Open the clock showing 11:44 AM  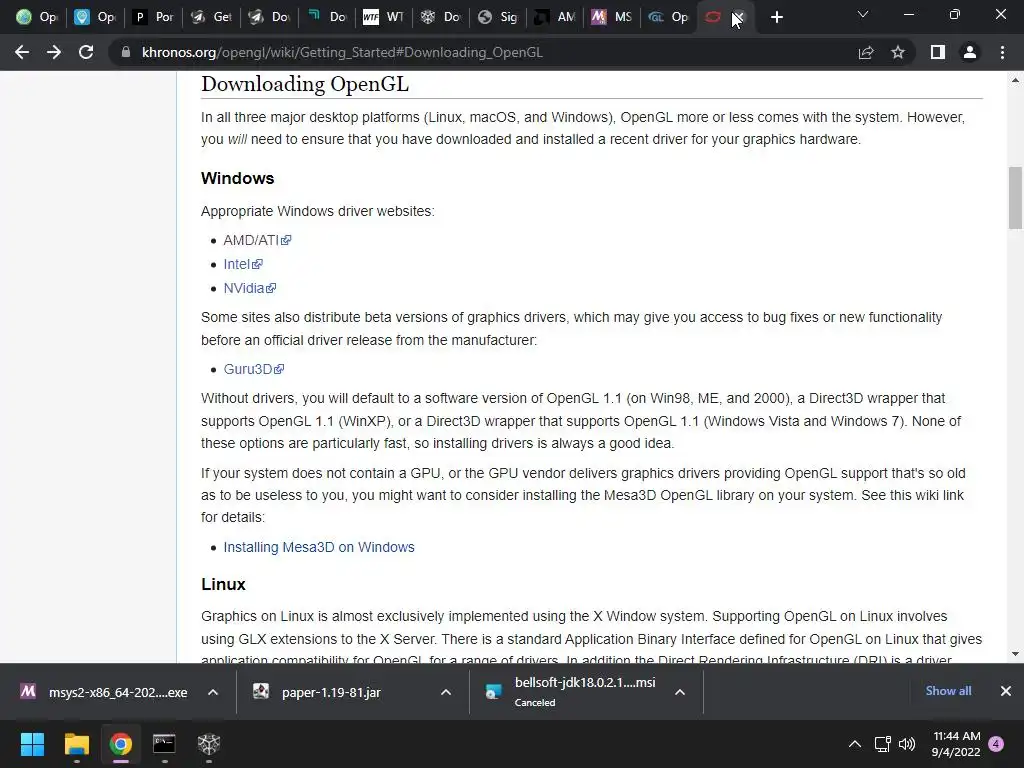click(956, 744)
